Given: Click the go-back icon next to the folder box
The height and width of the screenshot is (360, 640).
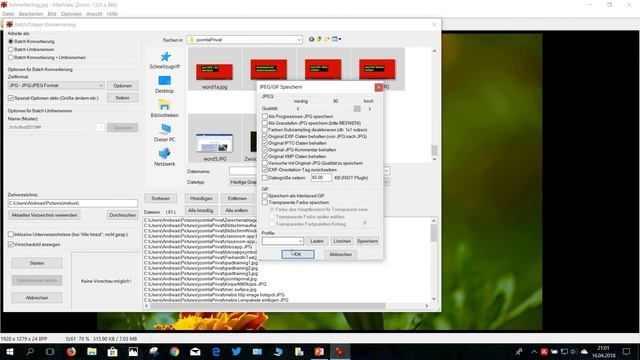Looking at the screenshot, I should click(311, 39).
